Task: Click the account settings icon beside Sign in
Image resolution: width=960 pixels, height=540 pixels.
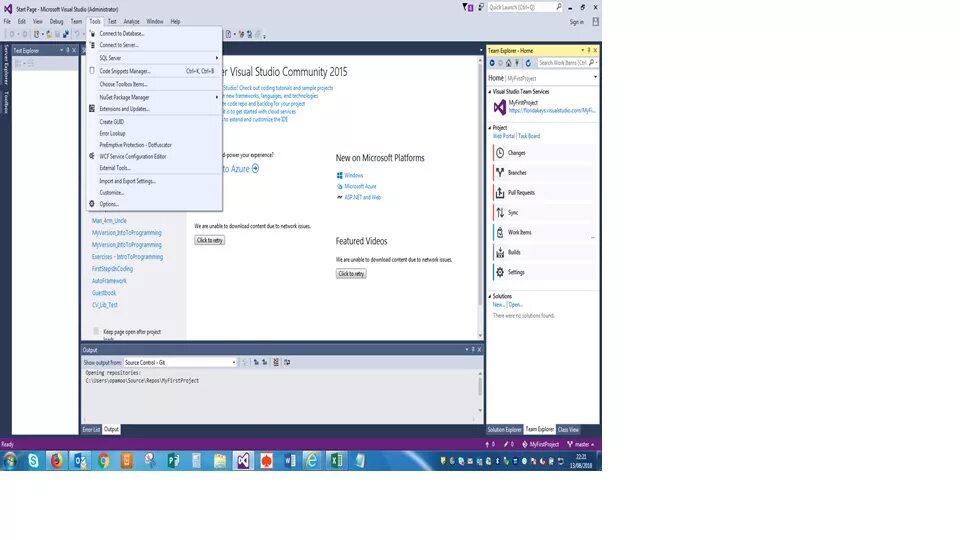Action: tap(595, 21)
